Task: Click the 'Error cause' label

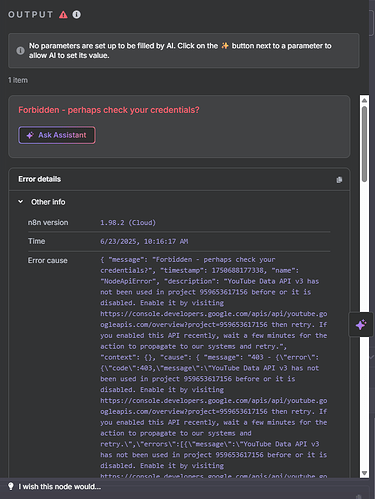Action: pyautogui.click(x=48, y=261)
